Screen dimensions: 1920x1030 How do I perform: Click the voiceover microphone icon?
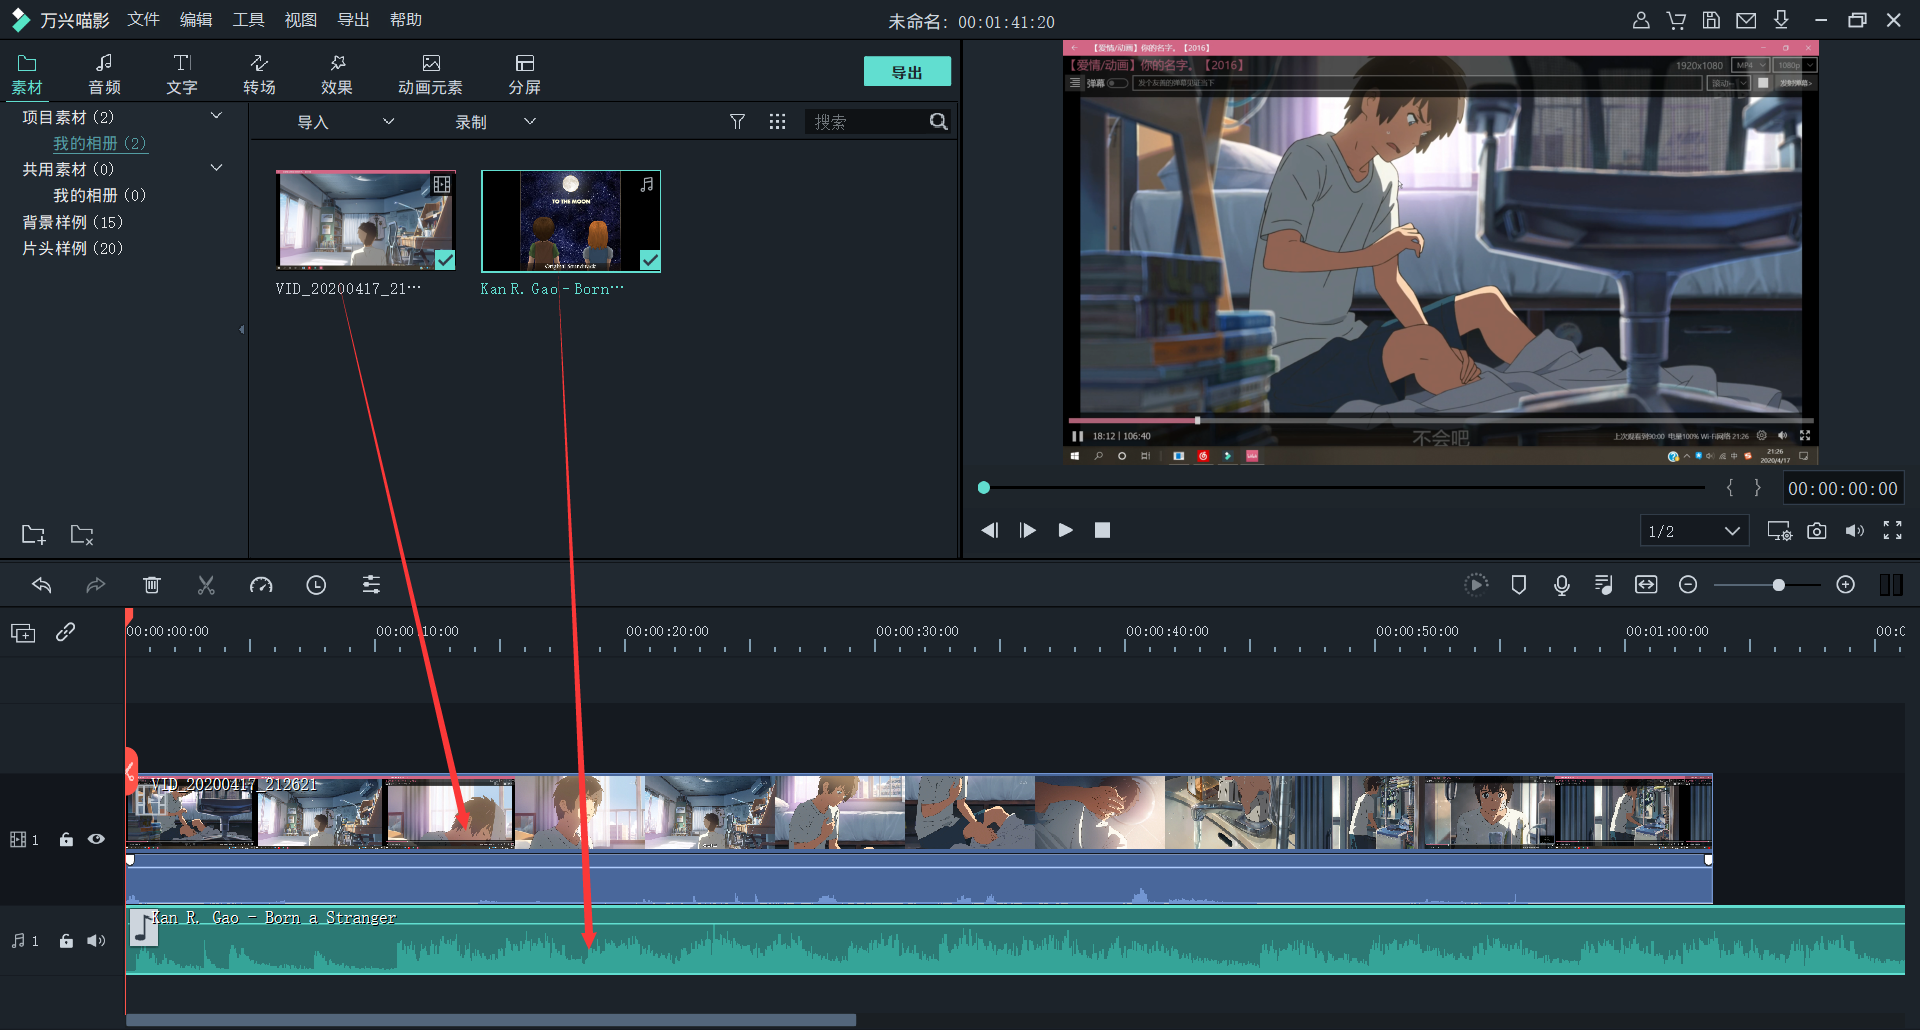pyautogui.click(x=1561, y=585)
